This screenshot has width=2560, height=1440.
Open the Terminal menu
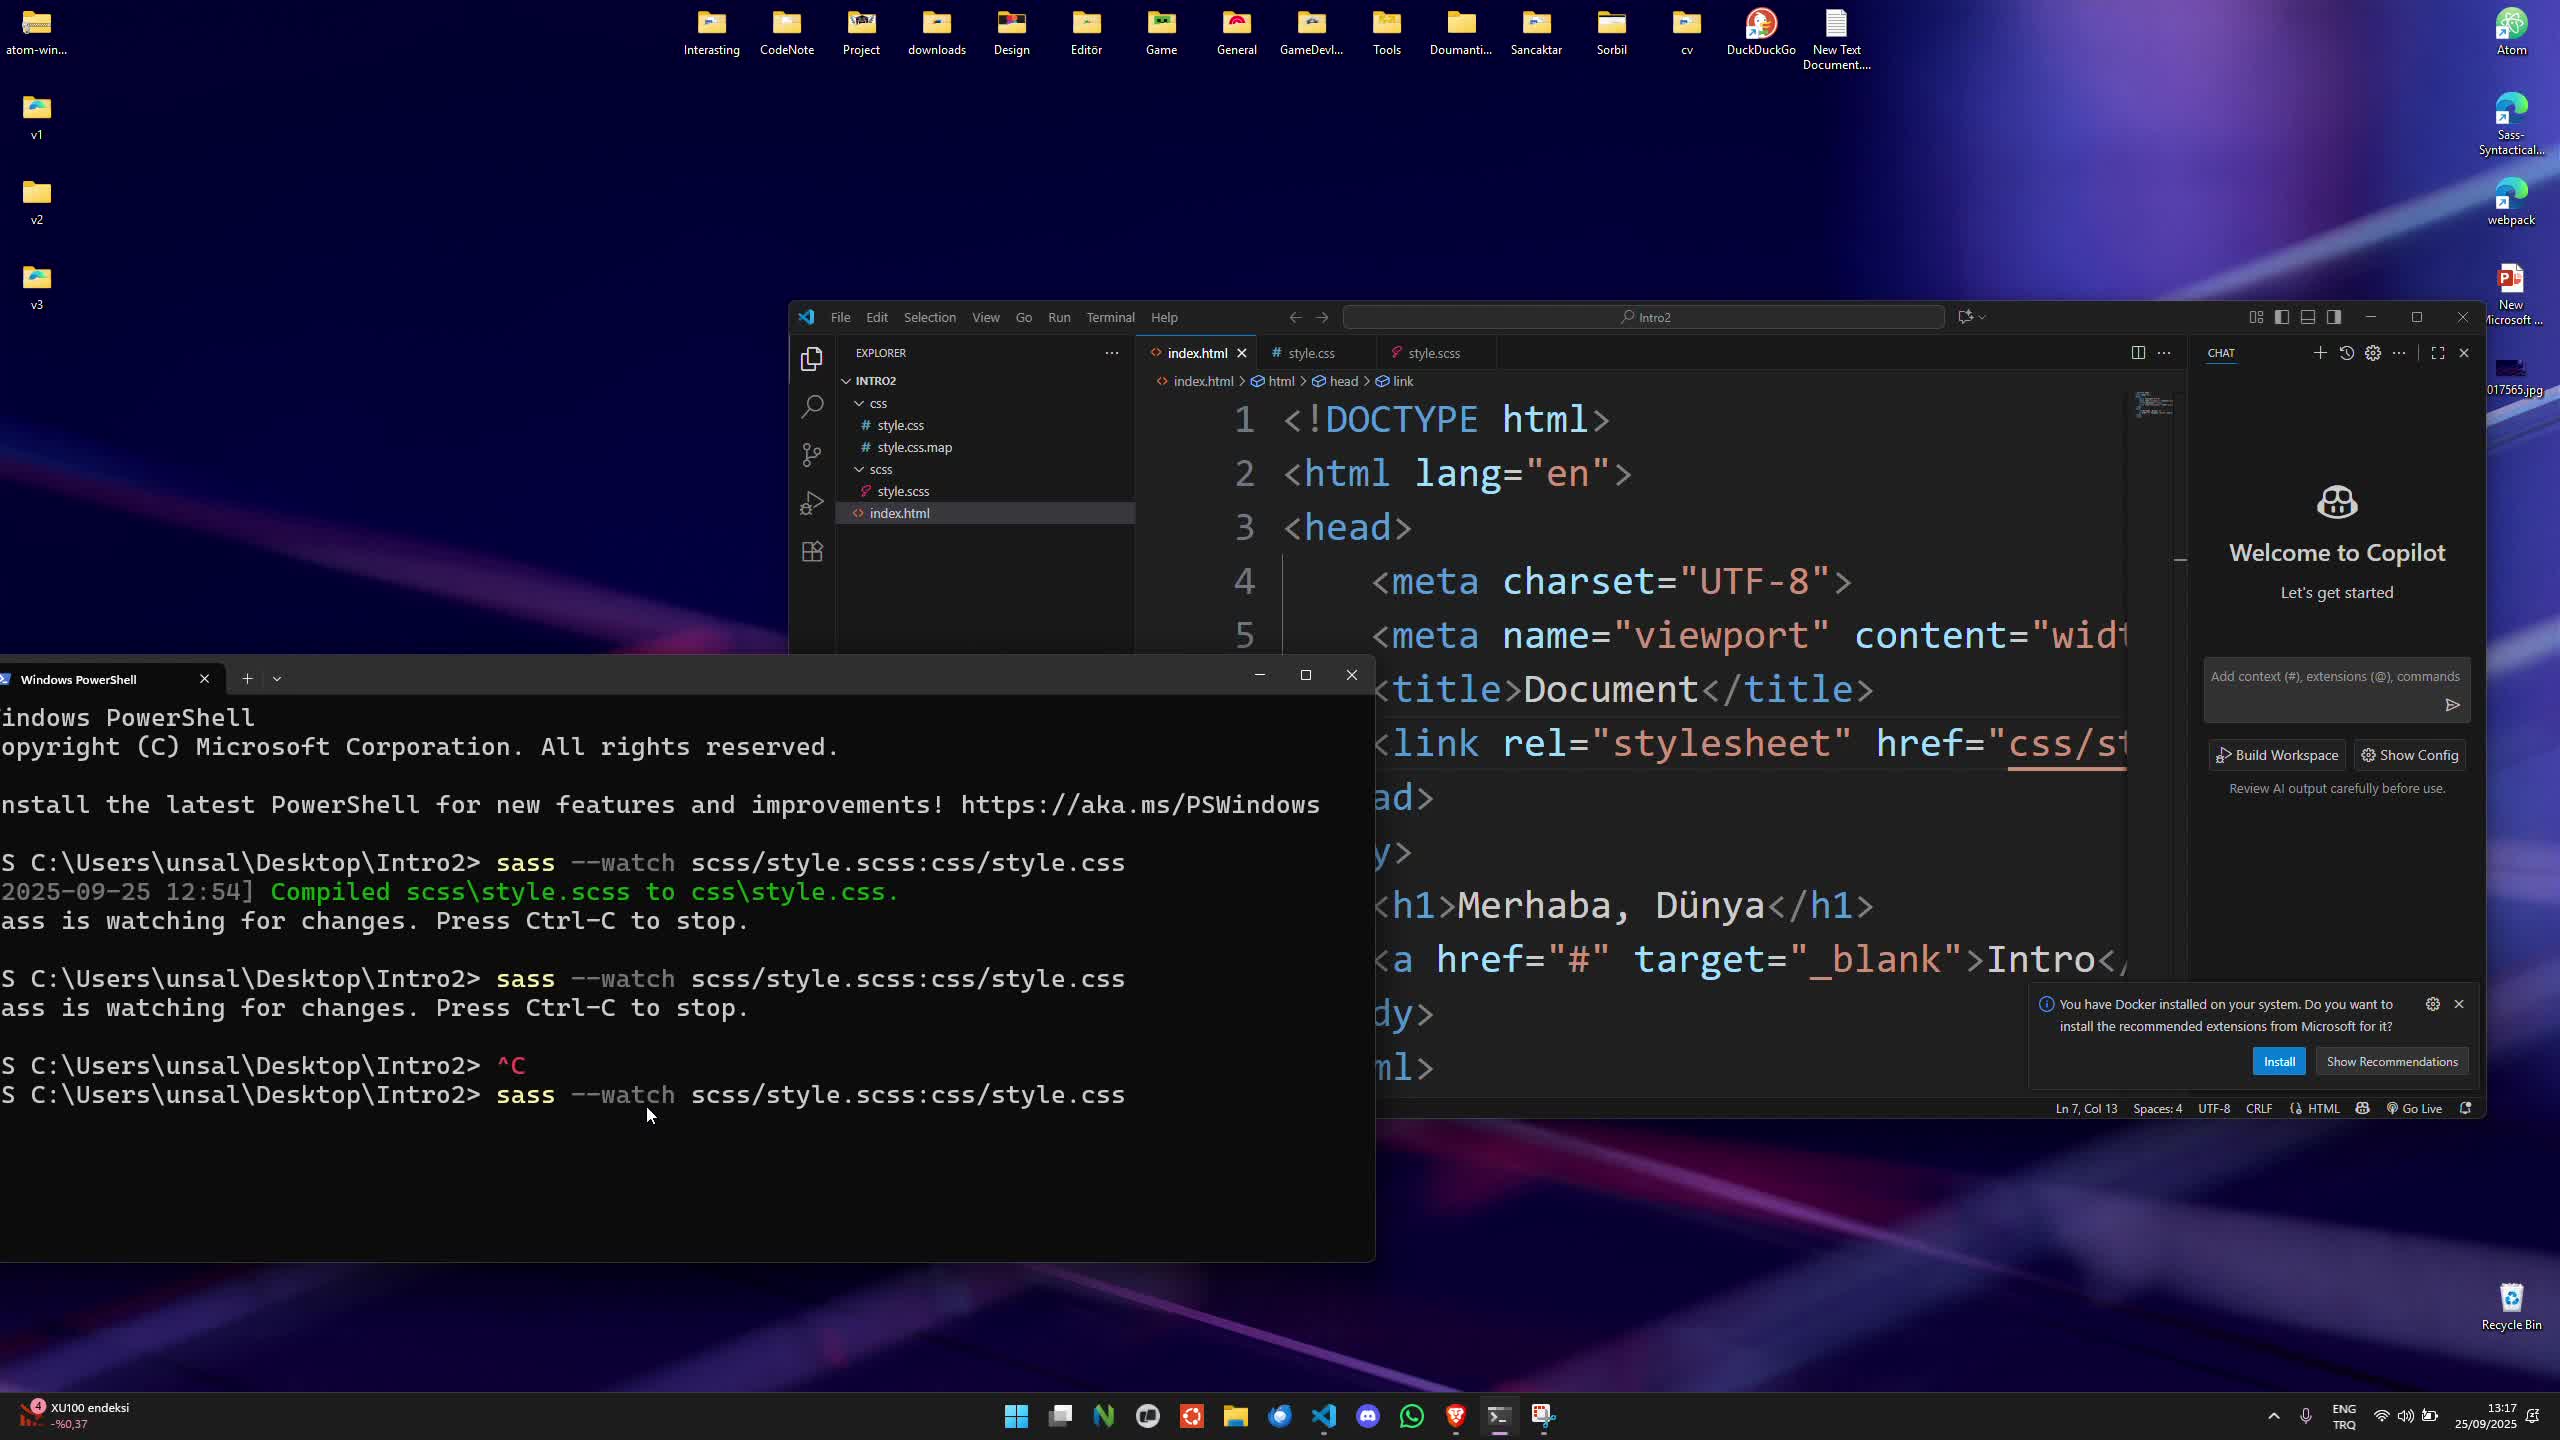point(1110,317)
